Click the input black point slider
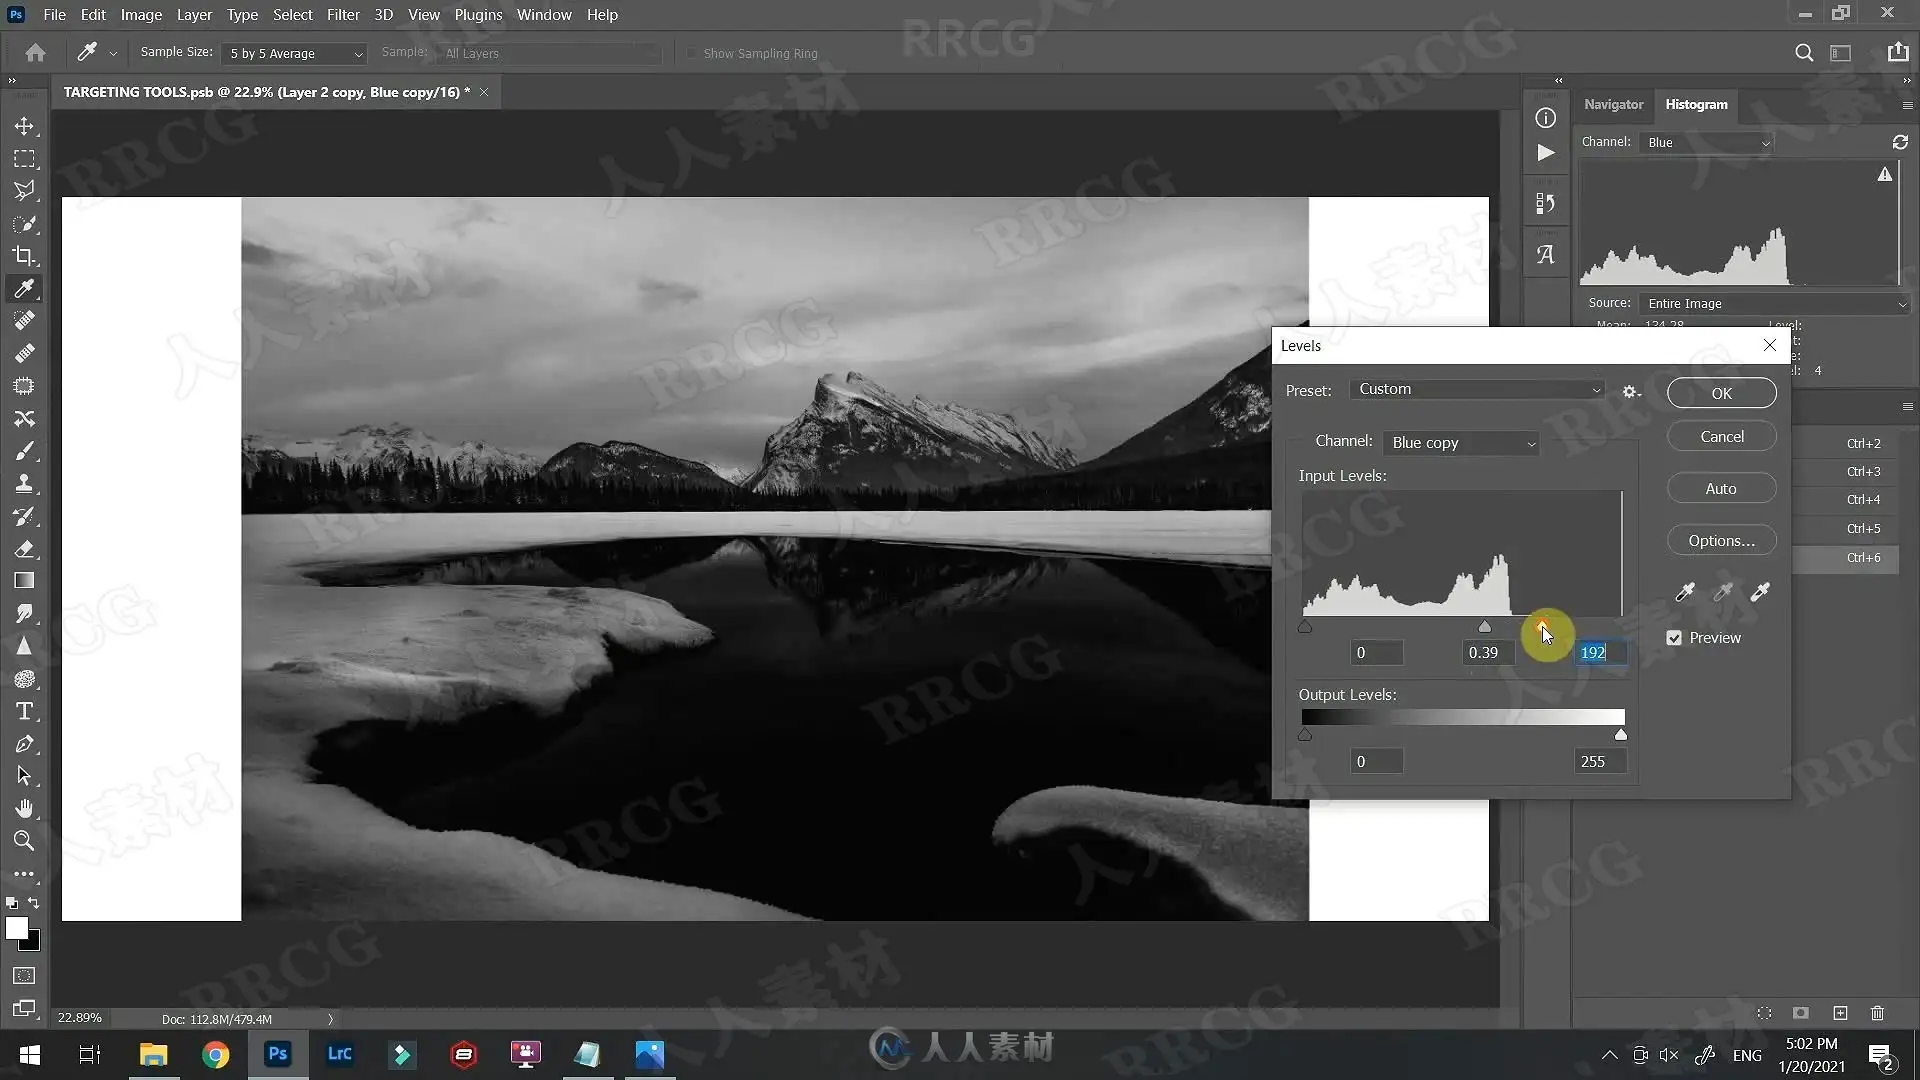The height and width of the screenshot is (1080, 1920). (x=1305, y=626)
